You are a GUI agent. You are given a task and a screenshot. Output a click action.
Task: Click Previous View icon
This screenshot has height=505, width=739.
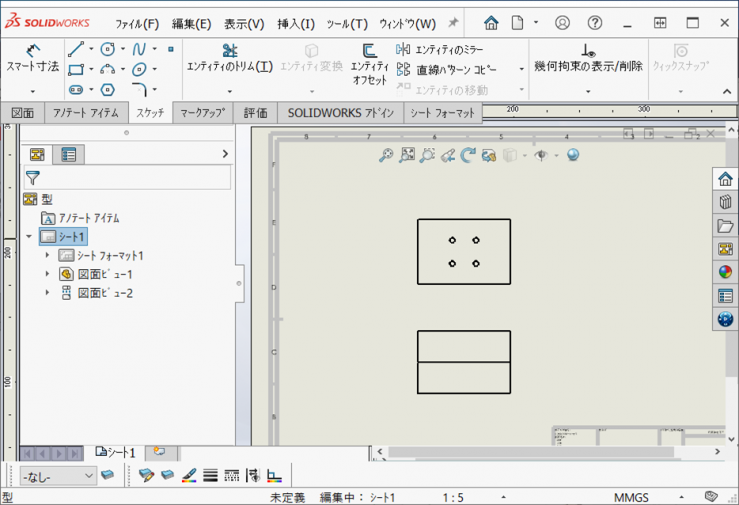coord(448,155)
